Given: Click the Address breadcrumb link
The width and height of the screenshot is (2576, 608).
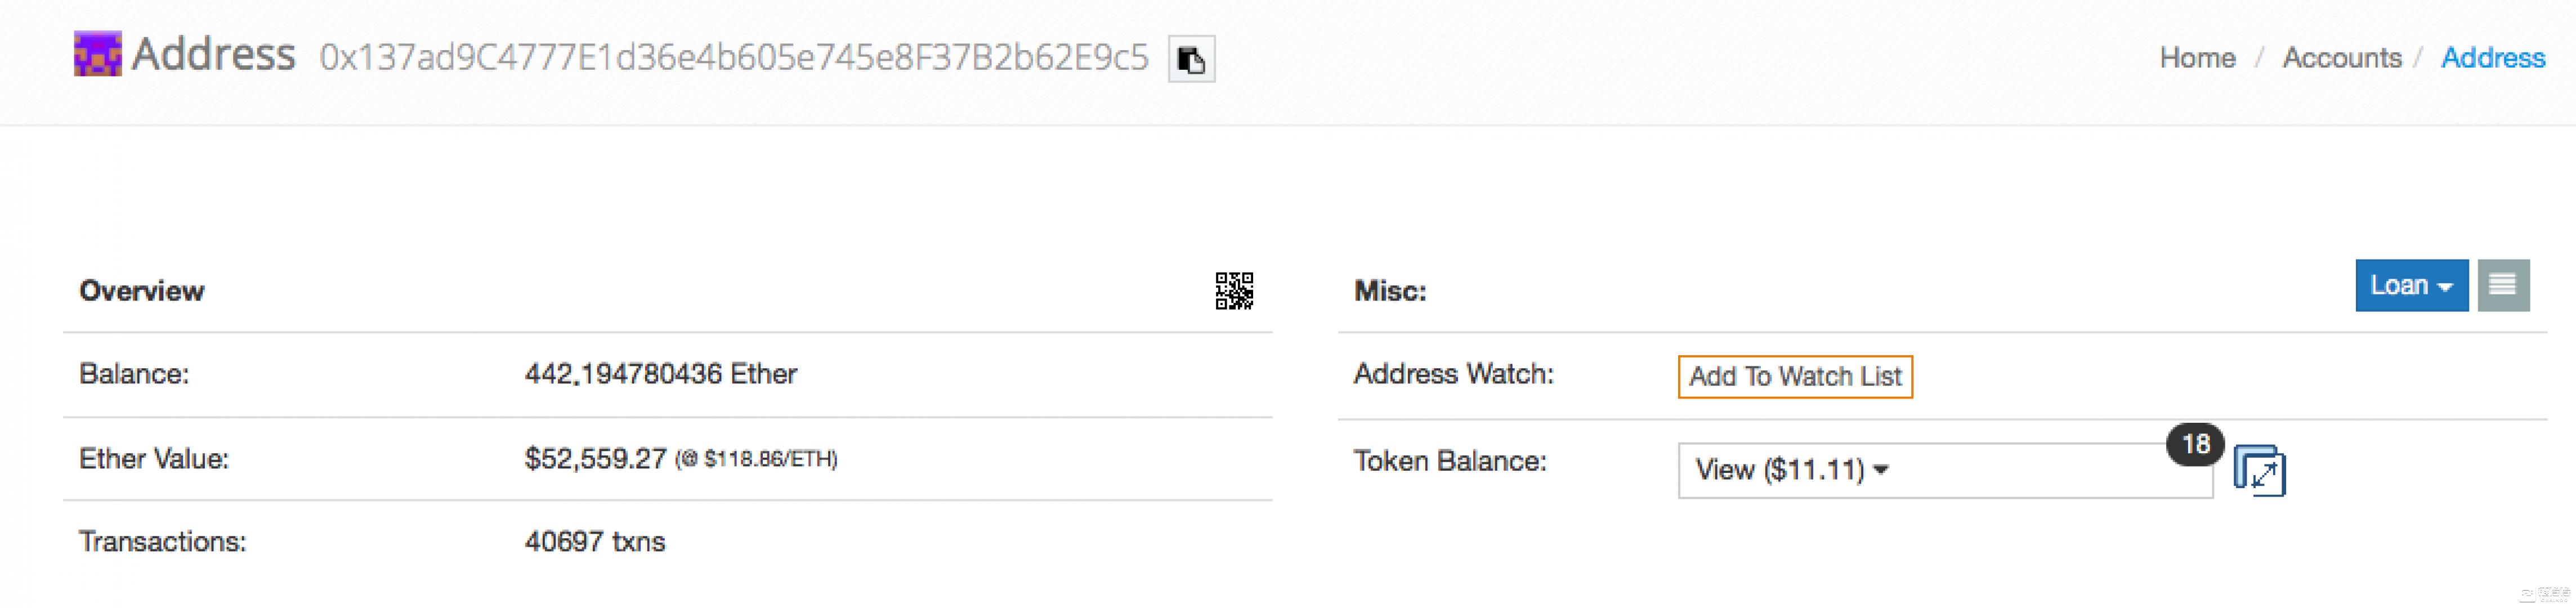Looking at the screenshot, I should [x=2492, y=58].
